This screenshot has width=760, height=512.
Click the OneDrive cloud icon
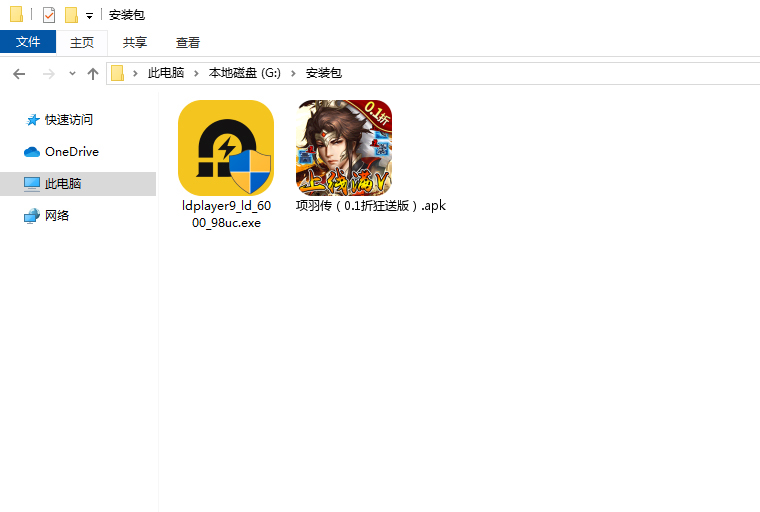tap(32, 152)
